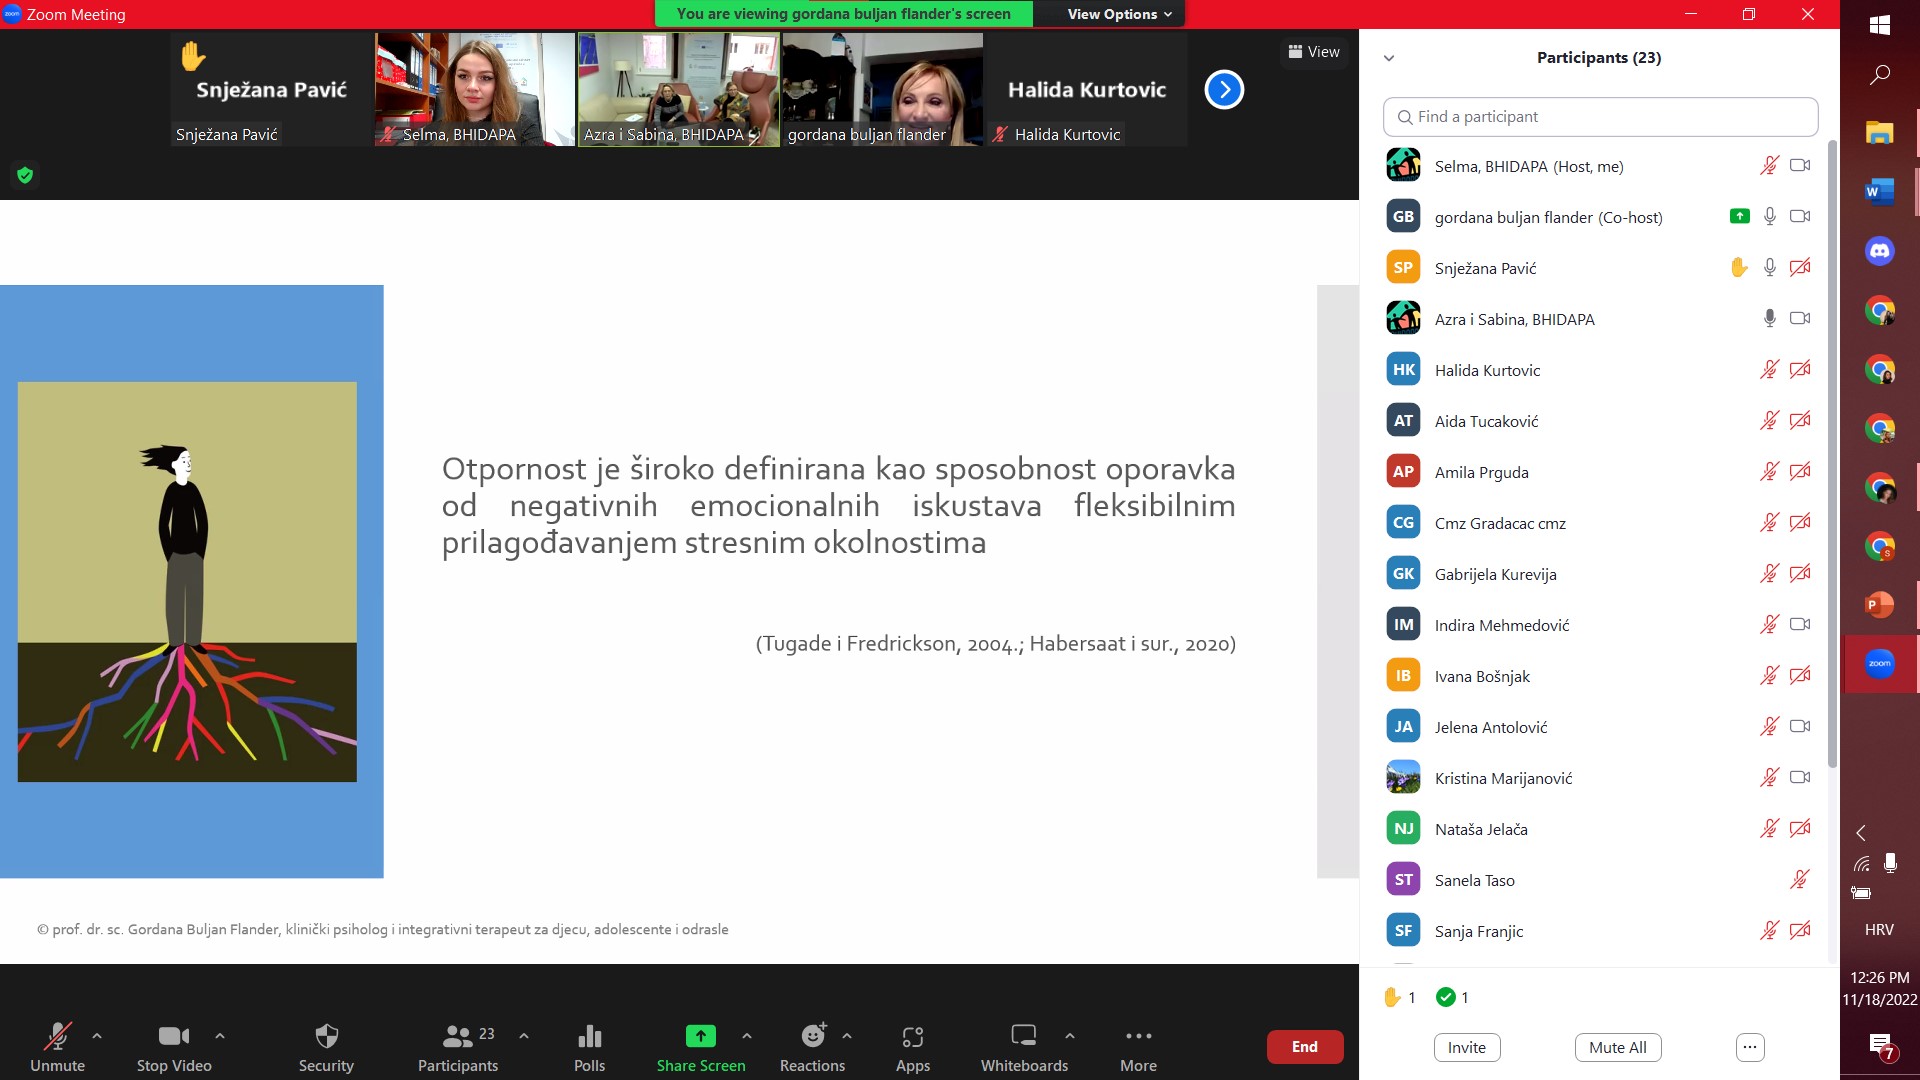Click the green encryption shield icon

(25, 175)
